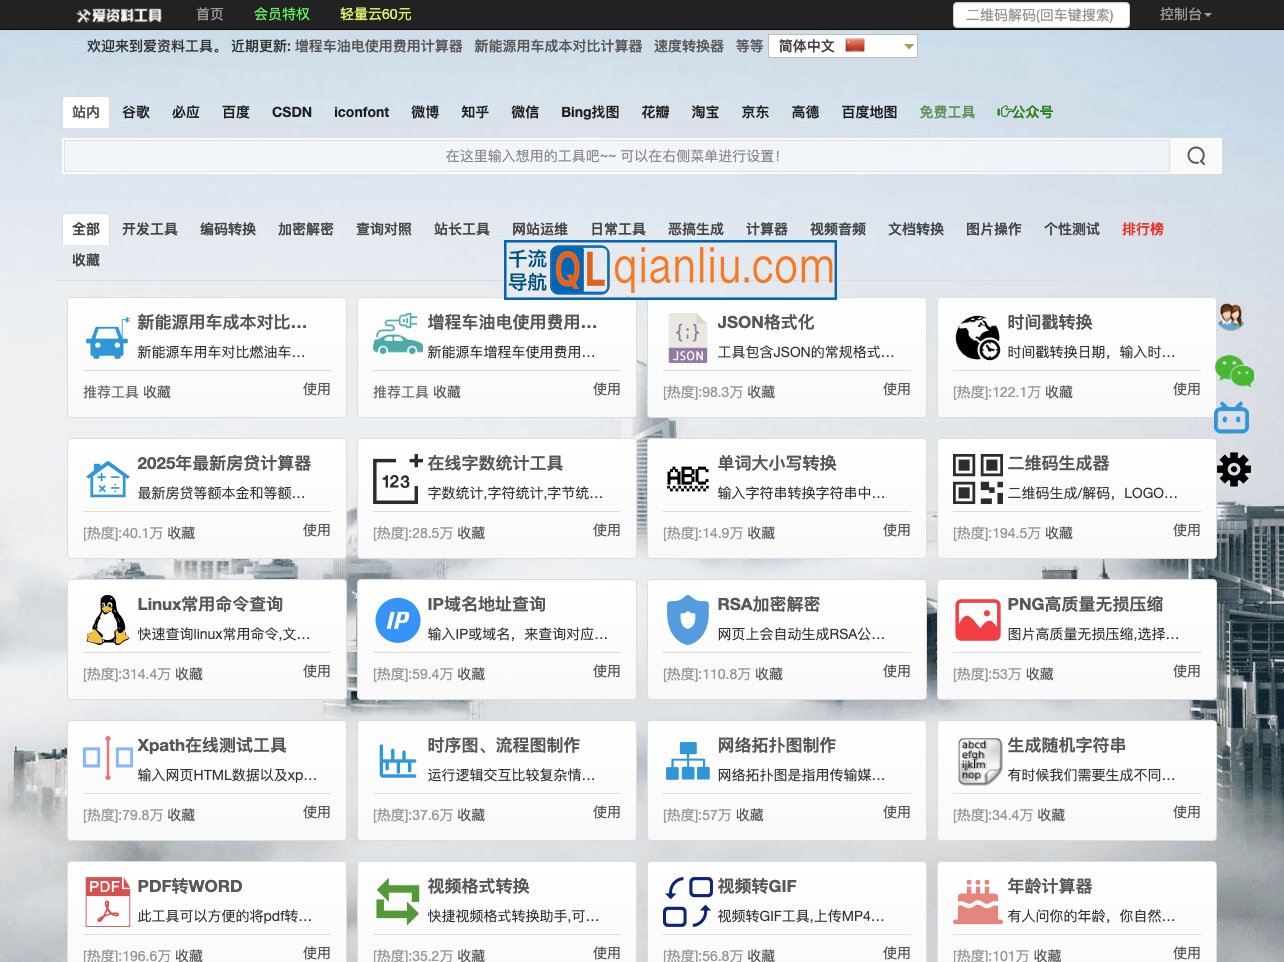Click the RSA加密解密 shield icon
1284x962 pixels.
(687, 620)
